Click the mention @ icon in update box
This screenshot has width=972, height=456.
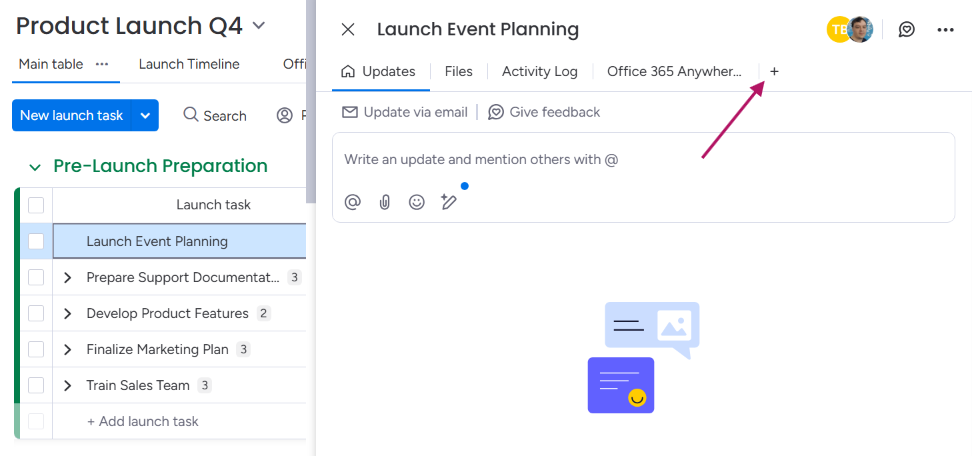coord(353,202)
